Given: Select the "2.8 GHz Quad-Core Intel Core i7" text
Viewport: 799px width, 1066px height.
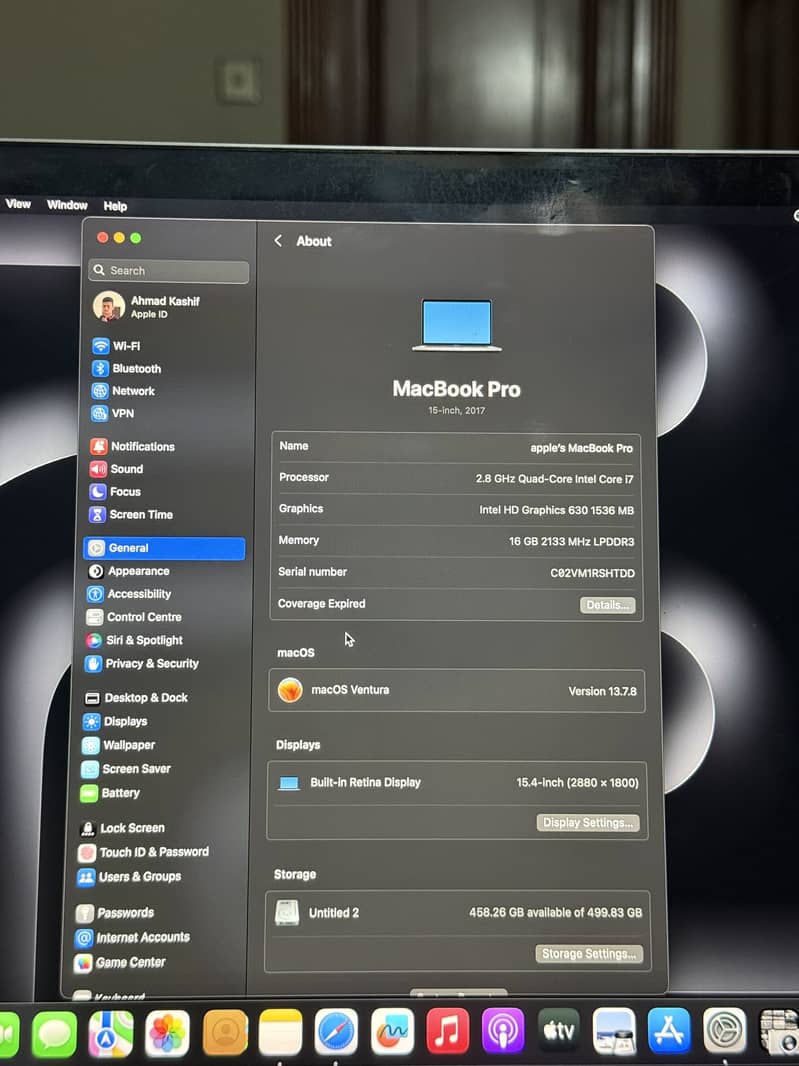Looking at the screenshot, I should click(554, 479).
